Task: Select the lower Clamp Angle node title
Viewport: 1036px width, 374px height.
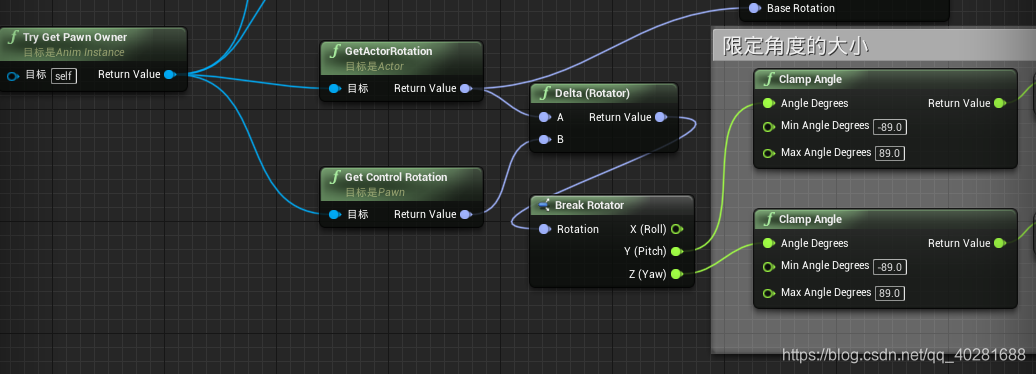Action: coord(810,219)
